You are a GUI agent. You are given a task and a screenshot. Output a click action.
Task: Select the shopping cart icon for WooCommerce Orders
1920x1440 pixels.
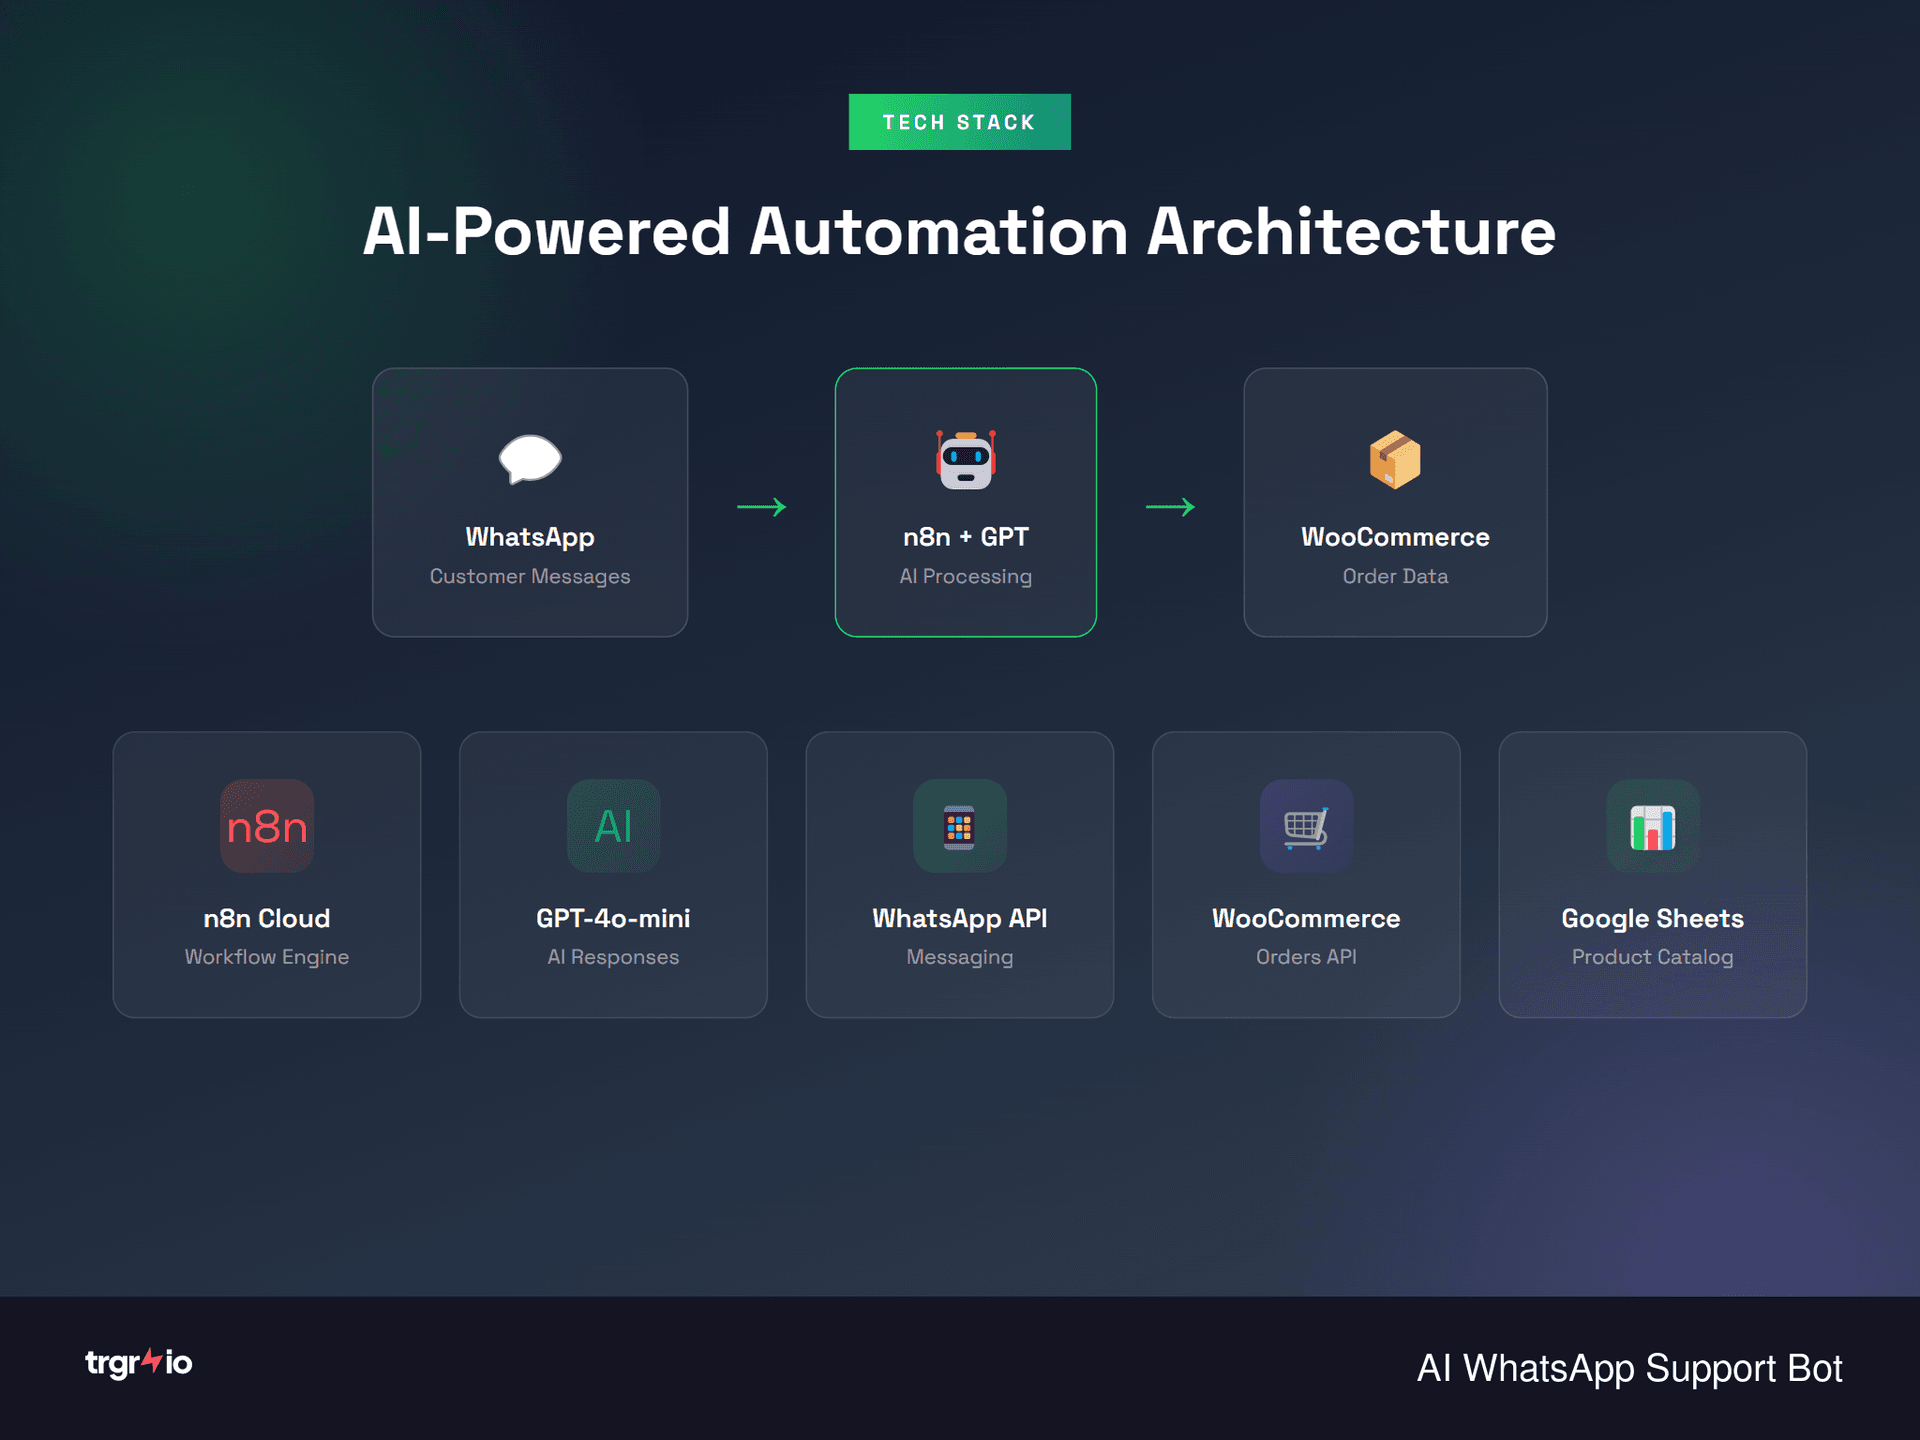click(1306, 827)
